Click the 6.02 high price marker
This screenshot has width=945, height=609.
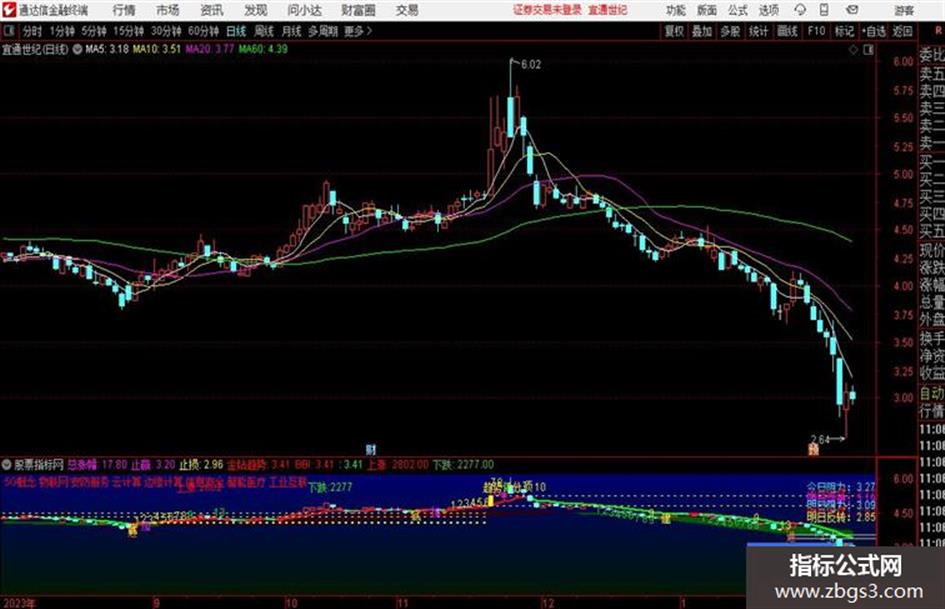(x=531, y=65)
